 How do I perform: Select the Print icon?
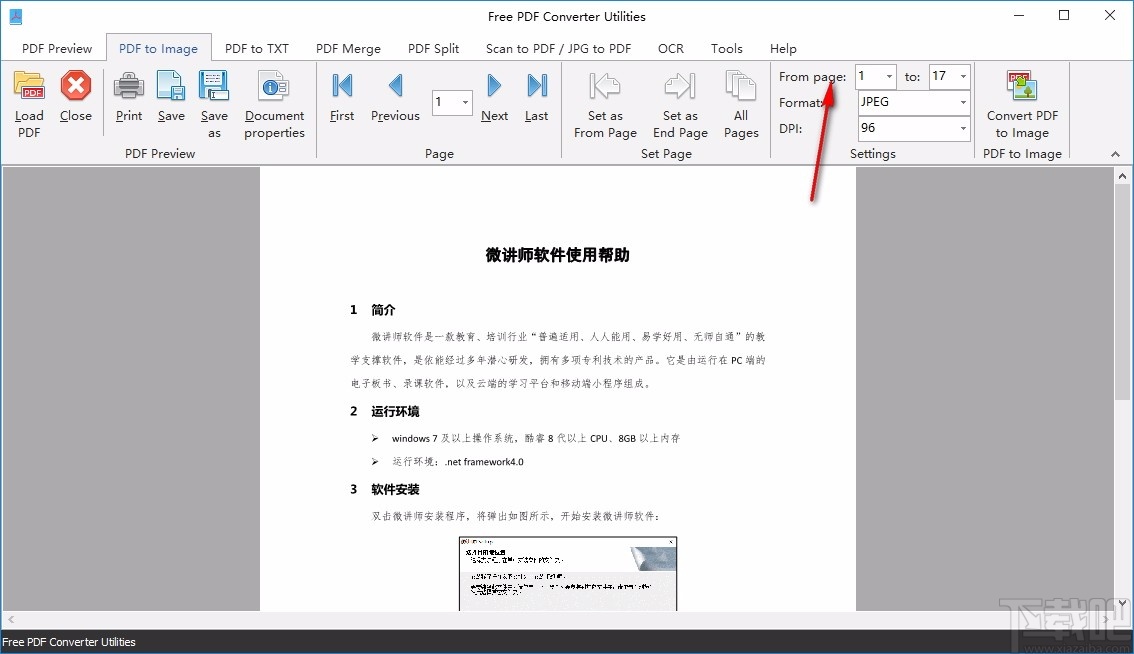click(x=128, y=100)
